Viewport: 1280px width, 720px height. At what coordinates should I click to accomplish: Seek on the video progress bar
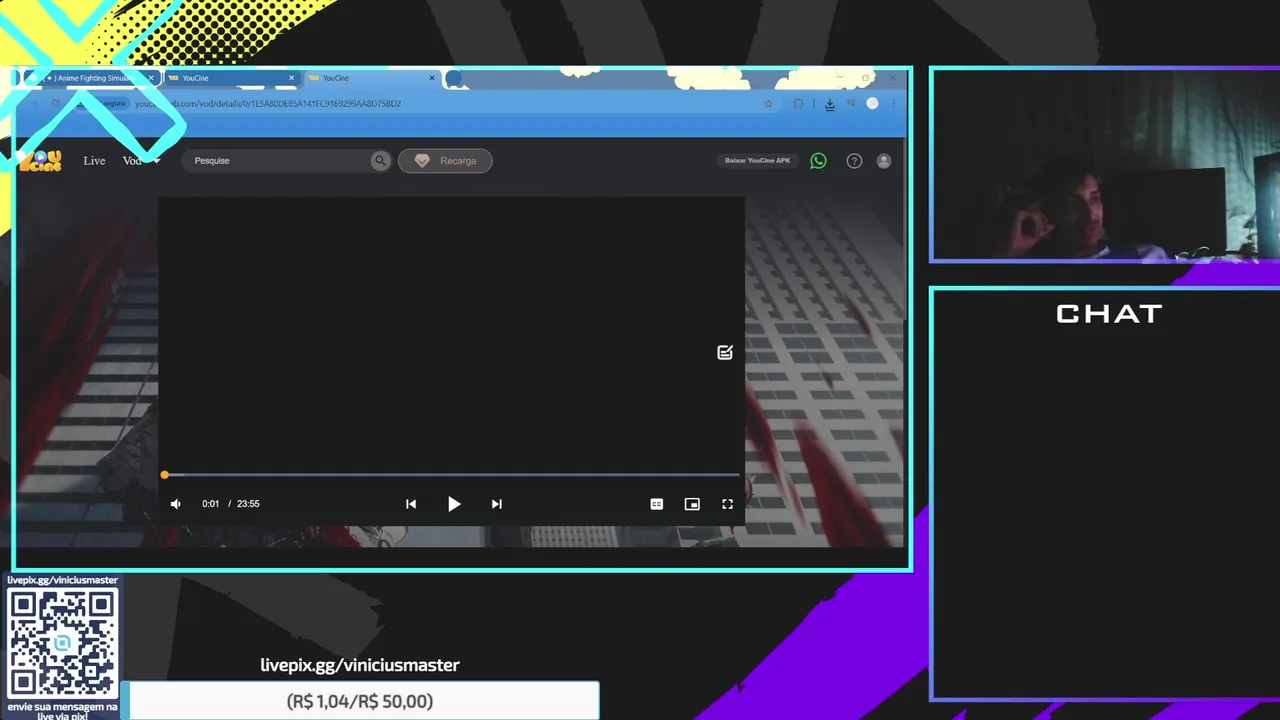coord(452,475)
